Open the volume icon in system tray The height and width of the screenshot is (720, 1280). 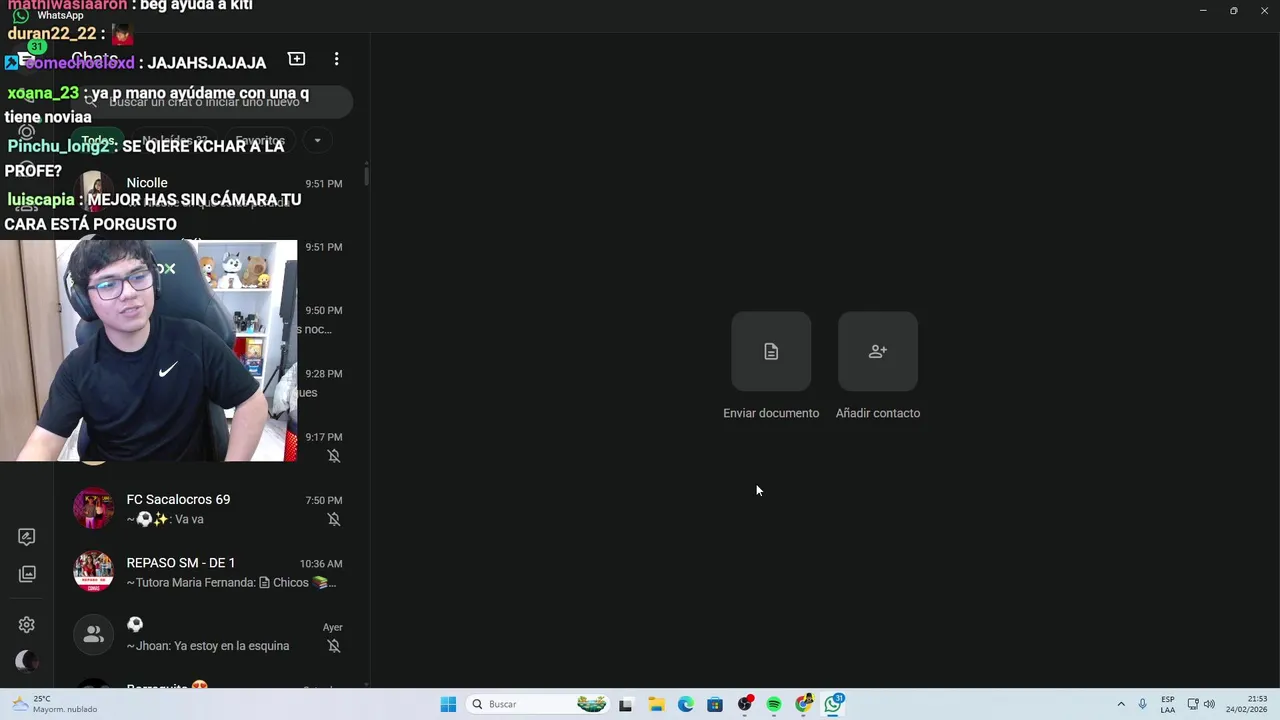click(1209, 704)
